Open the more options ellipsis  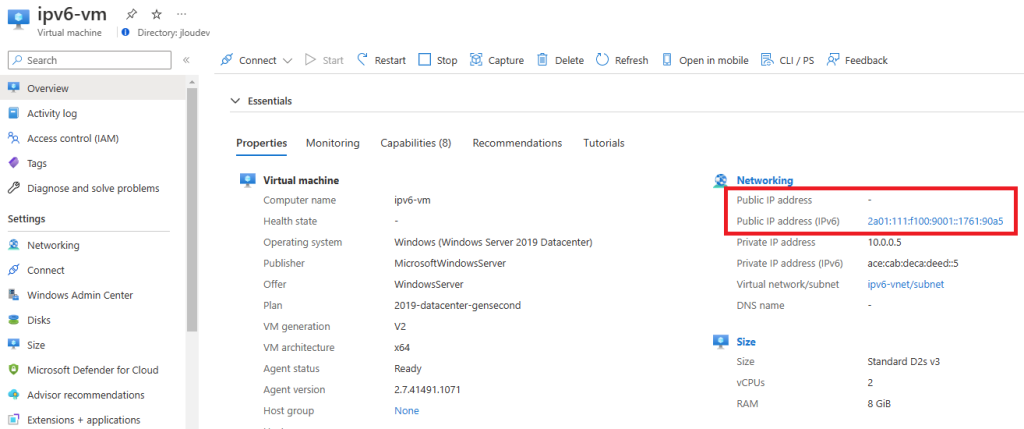coord(182,14)
